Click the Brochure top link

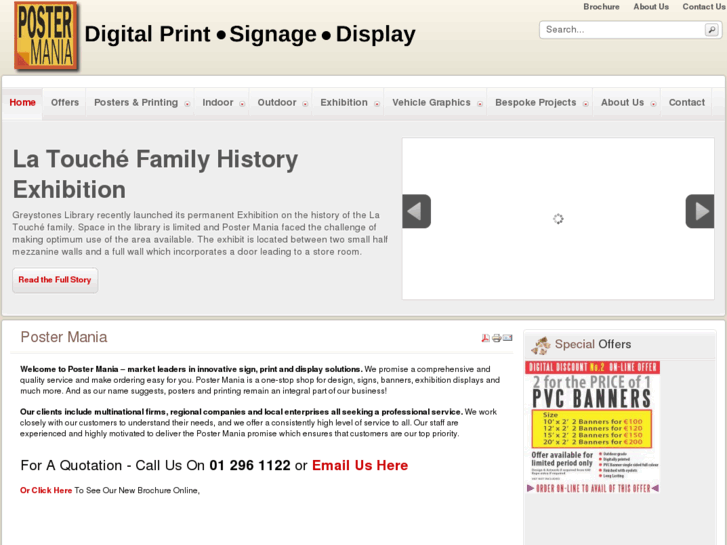point(601,7)
